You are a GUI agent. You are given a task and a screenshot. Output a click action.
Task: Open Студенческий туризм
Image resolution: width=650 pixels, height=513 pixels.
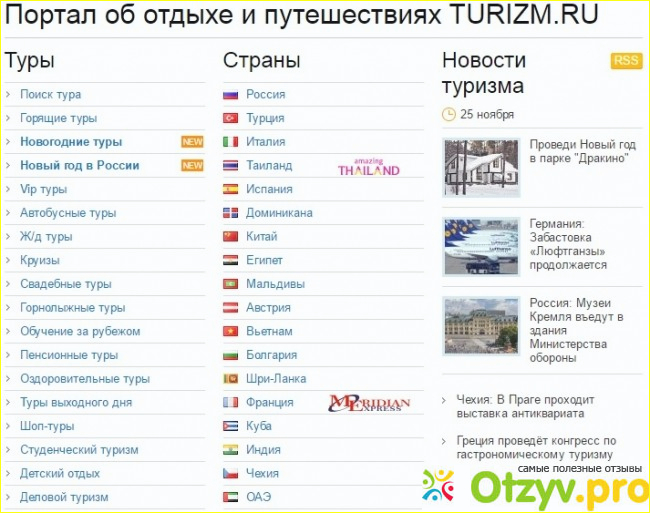coord(79,450)
